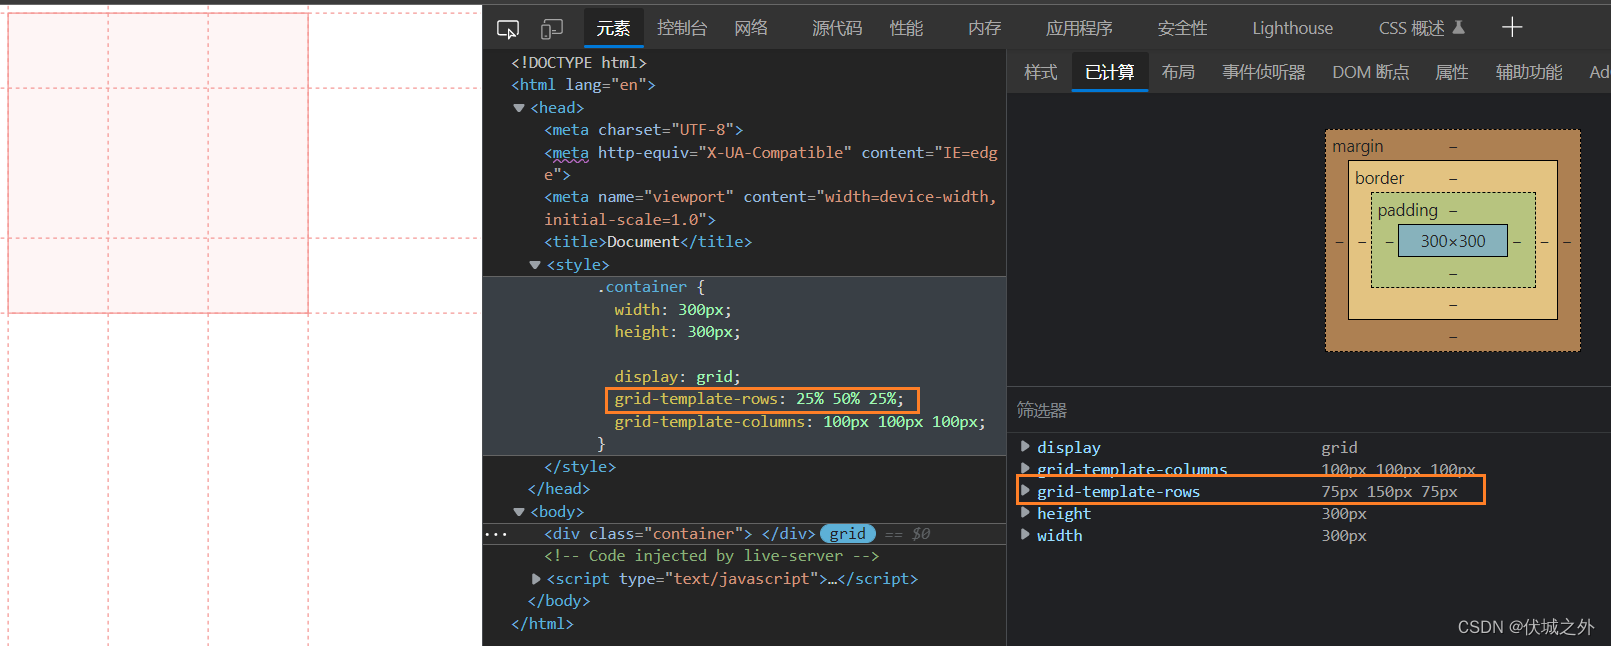Open the 辅助功能 sidebar tab

click(1529, 72)
